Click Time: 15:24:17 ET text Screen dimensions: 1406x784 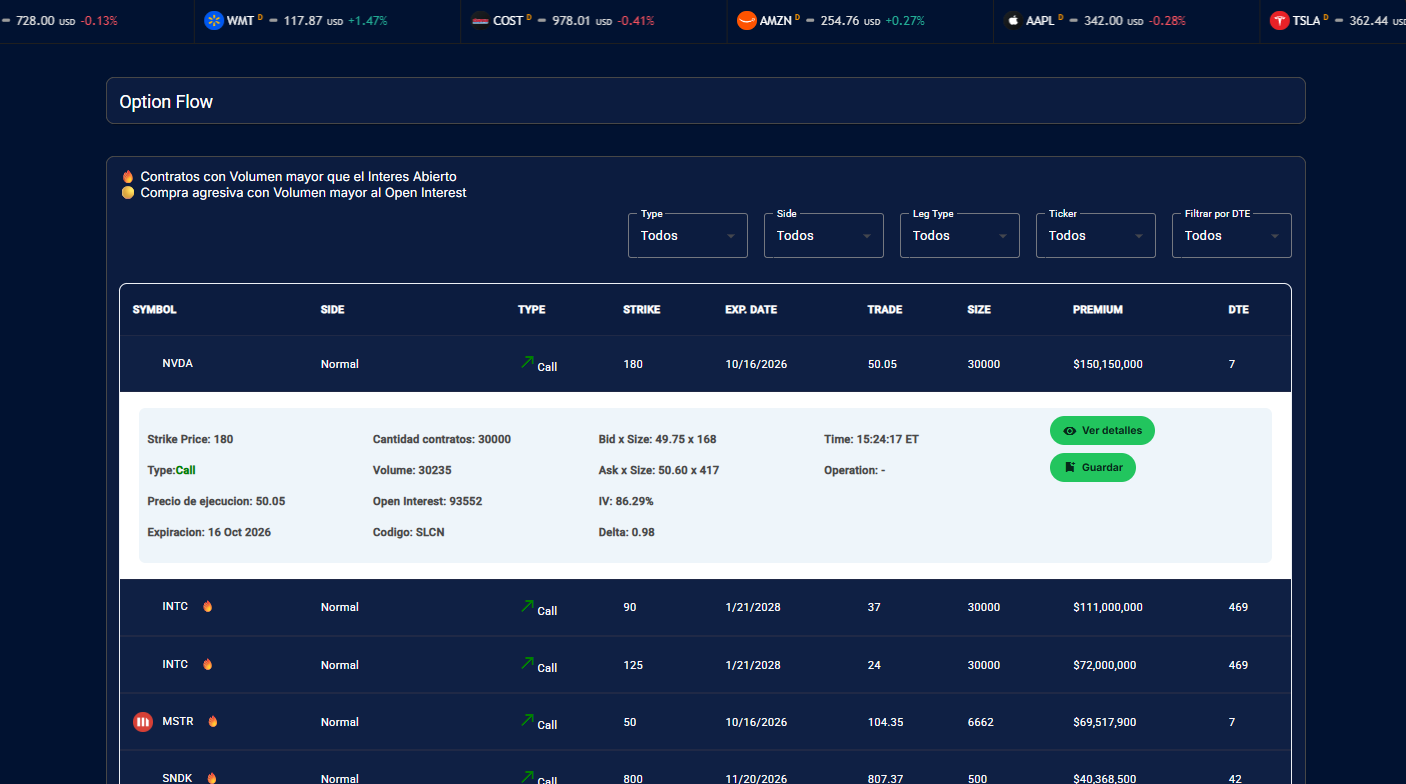871,439
